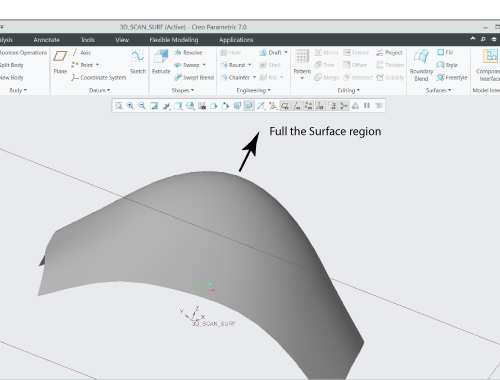Image resolution: width=500 pixels, height=380 pixels.
Task: Switch to the View tab
Action: (122, 40)
